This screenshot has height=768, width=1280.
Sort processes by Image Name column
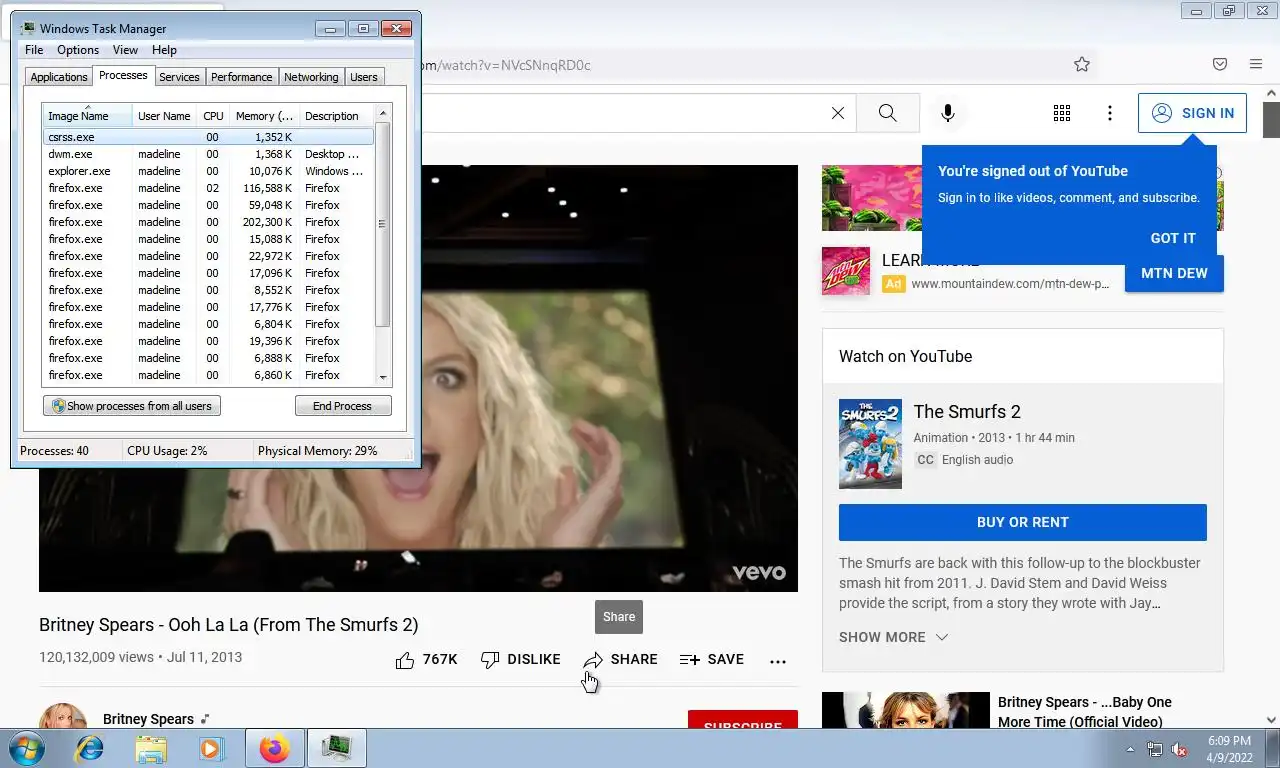87,116
